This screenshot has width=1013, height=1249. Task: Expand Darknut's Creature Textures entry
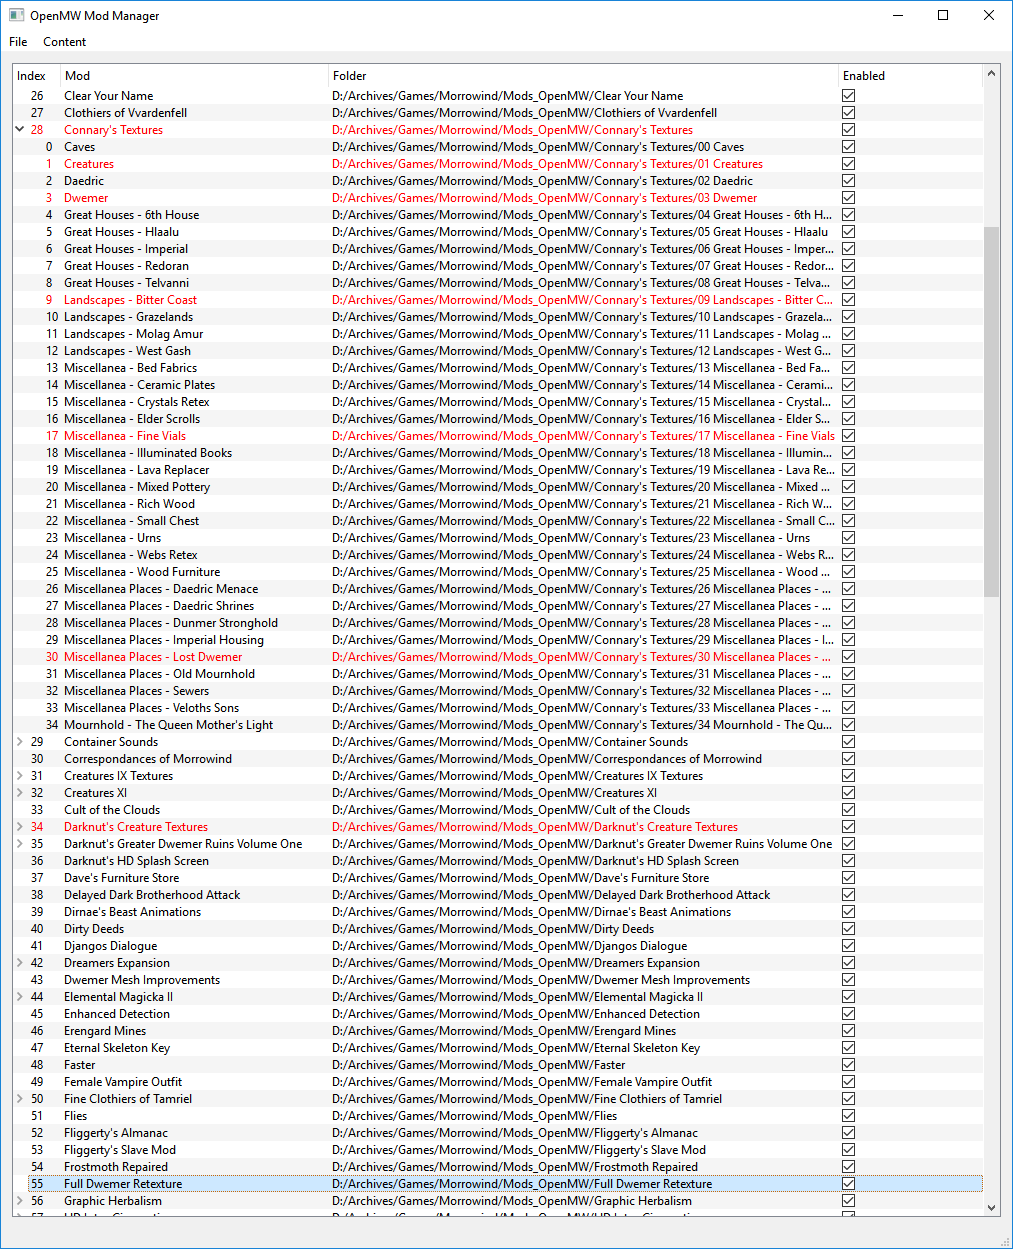(20, 827)
